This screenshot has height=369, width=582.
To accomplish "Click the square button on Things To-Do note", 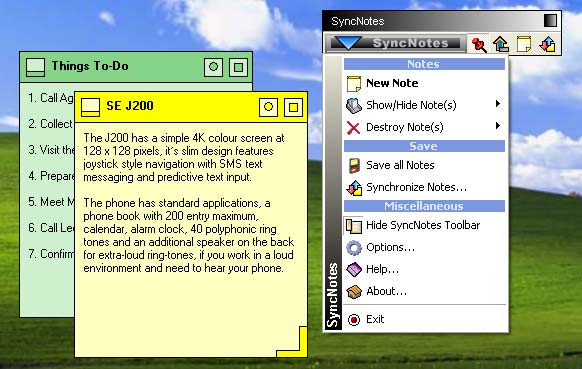I will 238,67.
